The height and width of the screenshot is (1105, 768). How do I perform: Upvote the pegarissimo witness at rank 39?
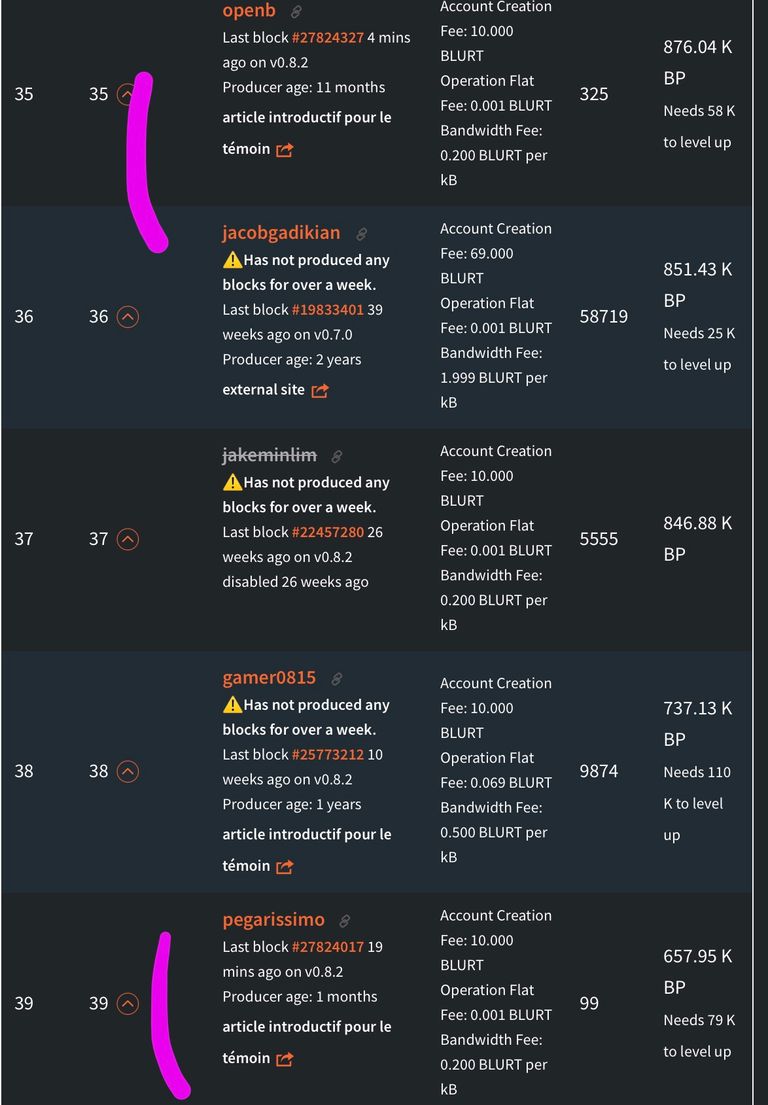(128, 1004)
